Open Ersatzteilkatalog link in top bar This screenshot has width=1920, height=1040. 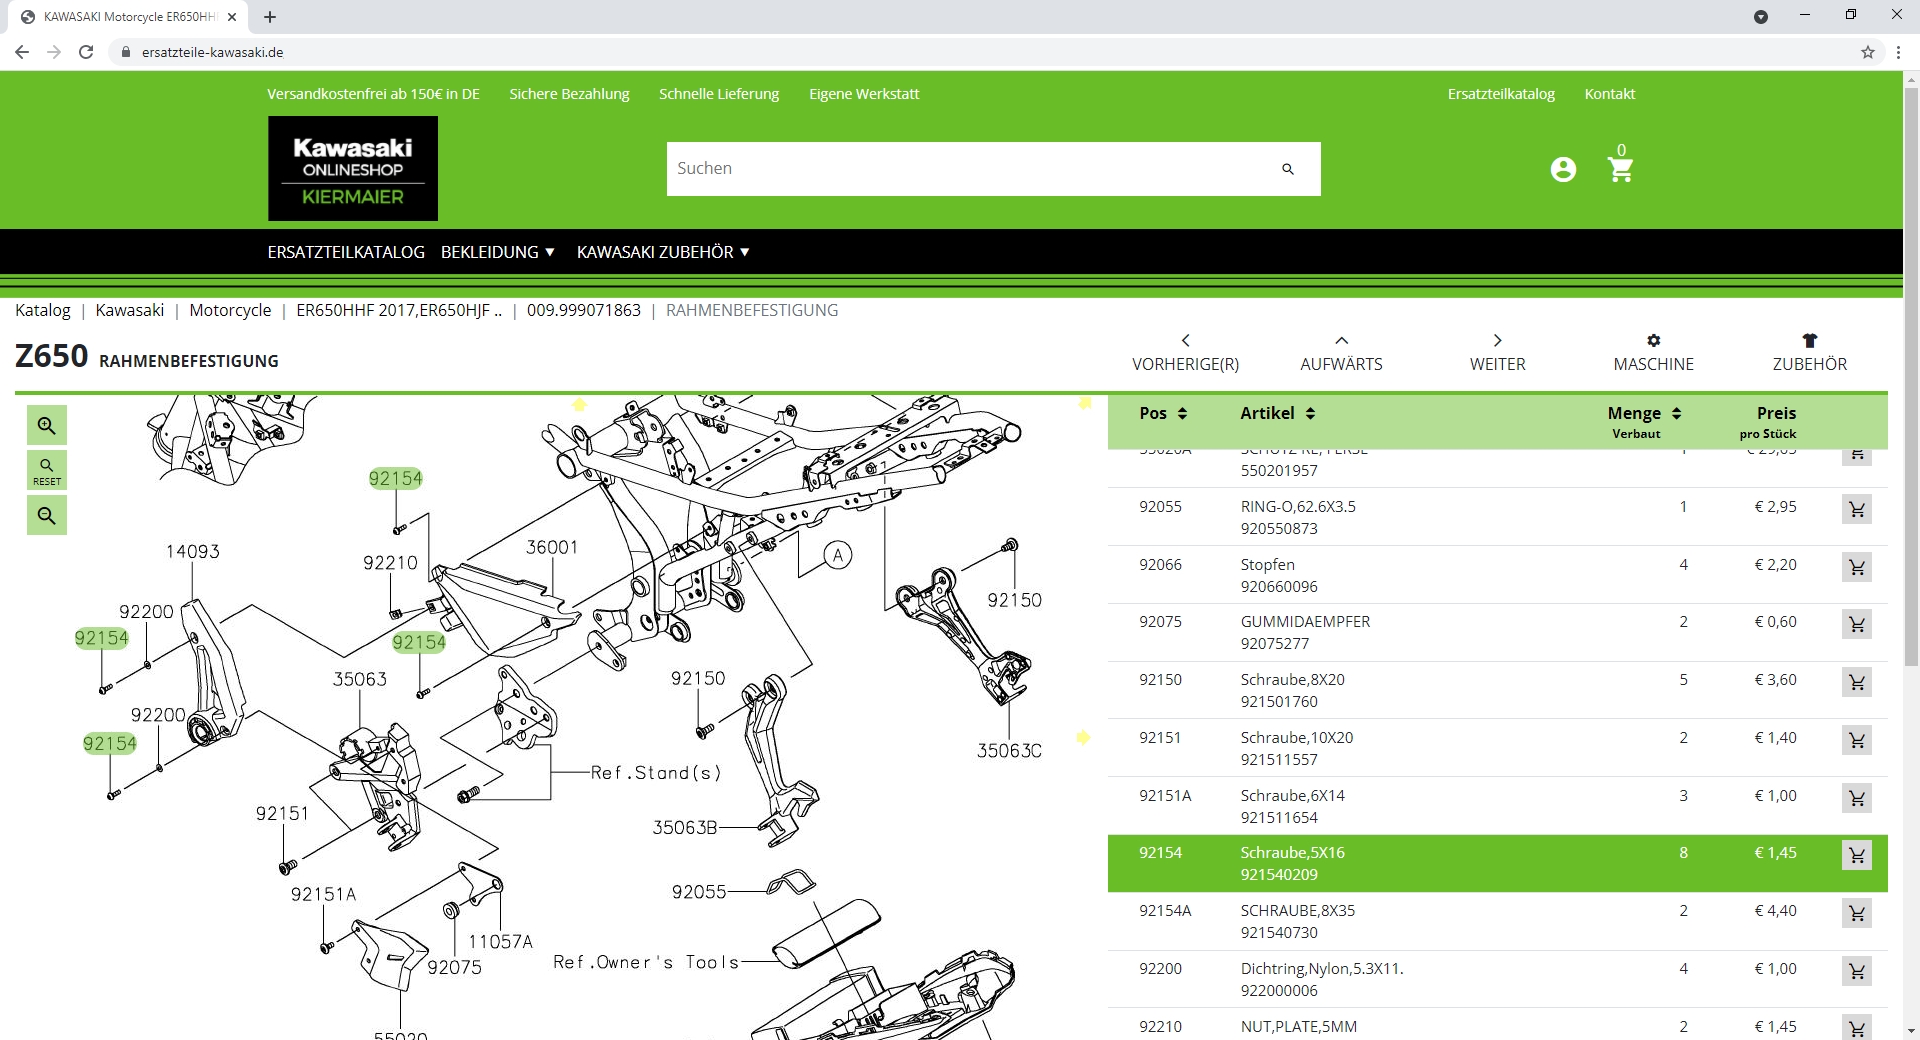click(1501, 94)
